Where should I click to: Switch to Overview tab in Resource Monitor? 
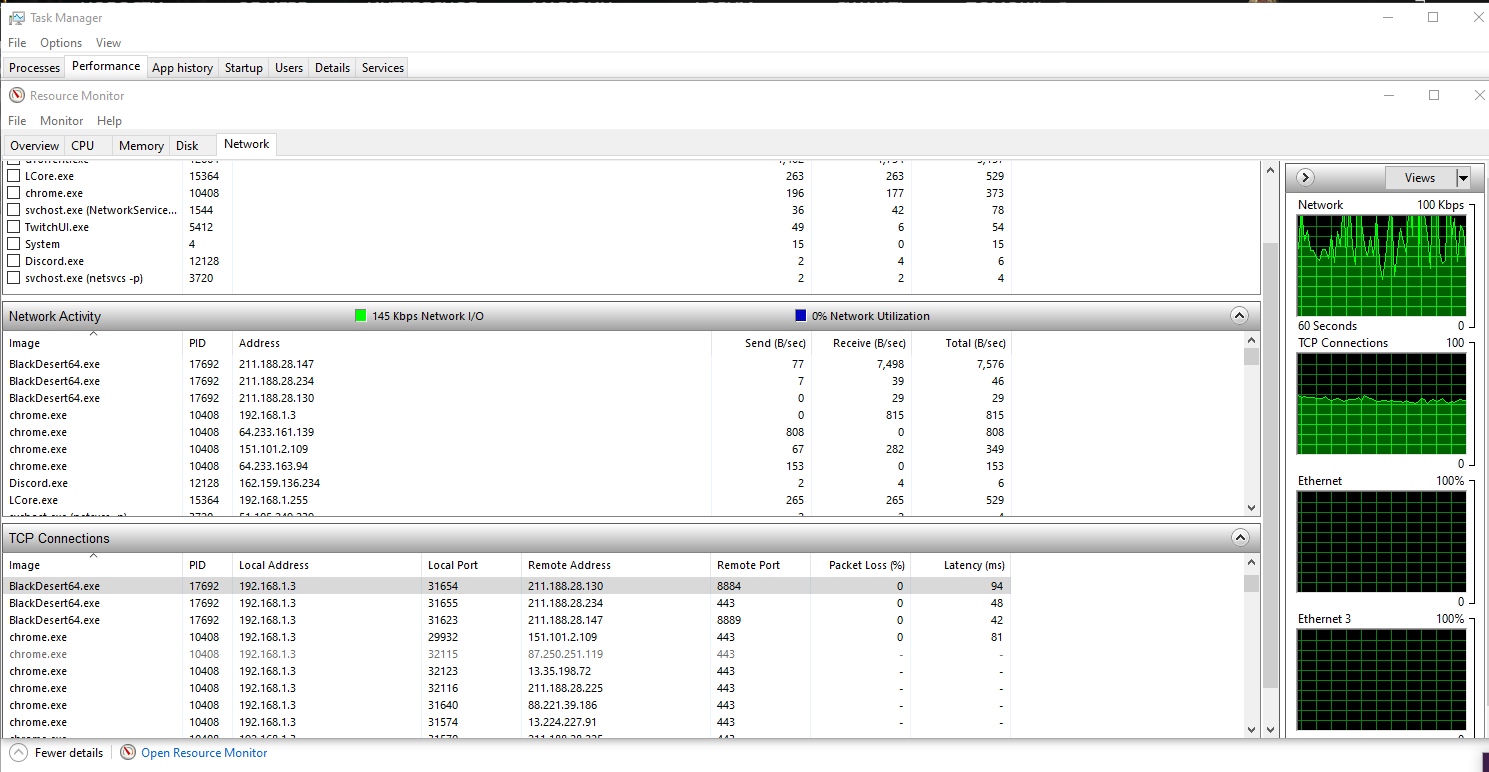coord(35,146)
